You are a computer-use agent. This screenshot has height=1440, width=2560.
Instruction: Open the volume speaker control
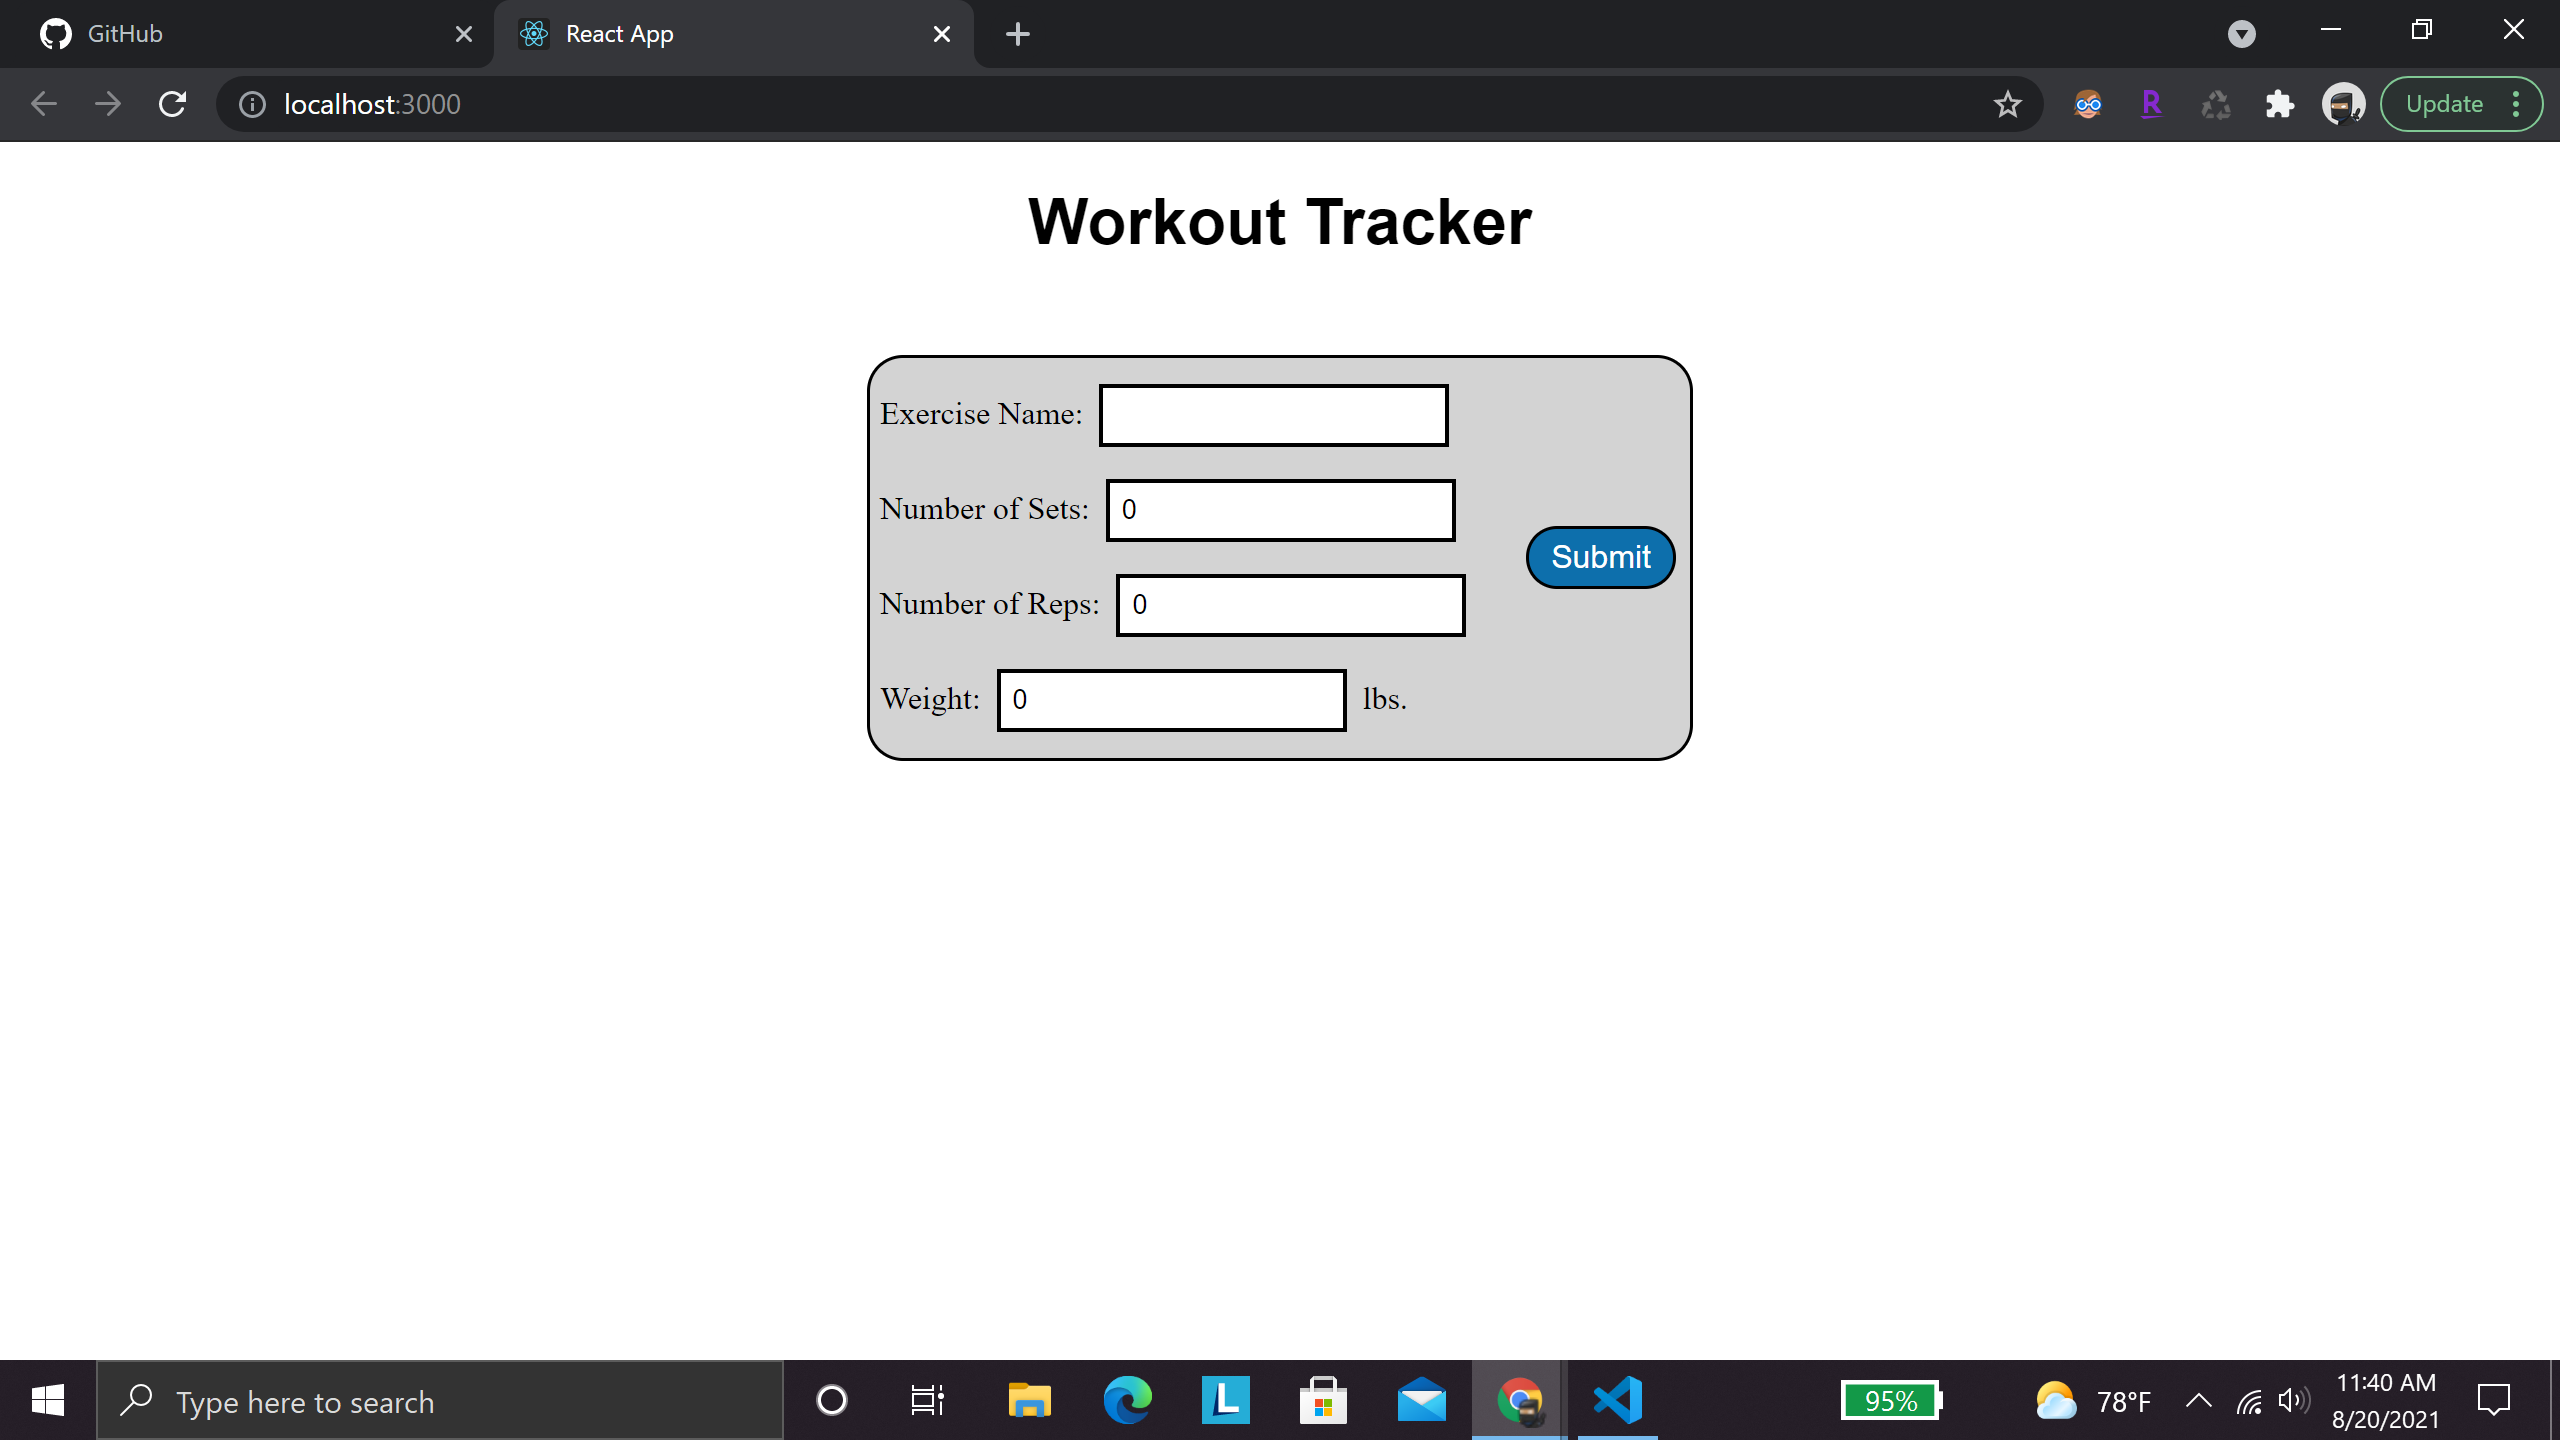[2293, 1400]
